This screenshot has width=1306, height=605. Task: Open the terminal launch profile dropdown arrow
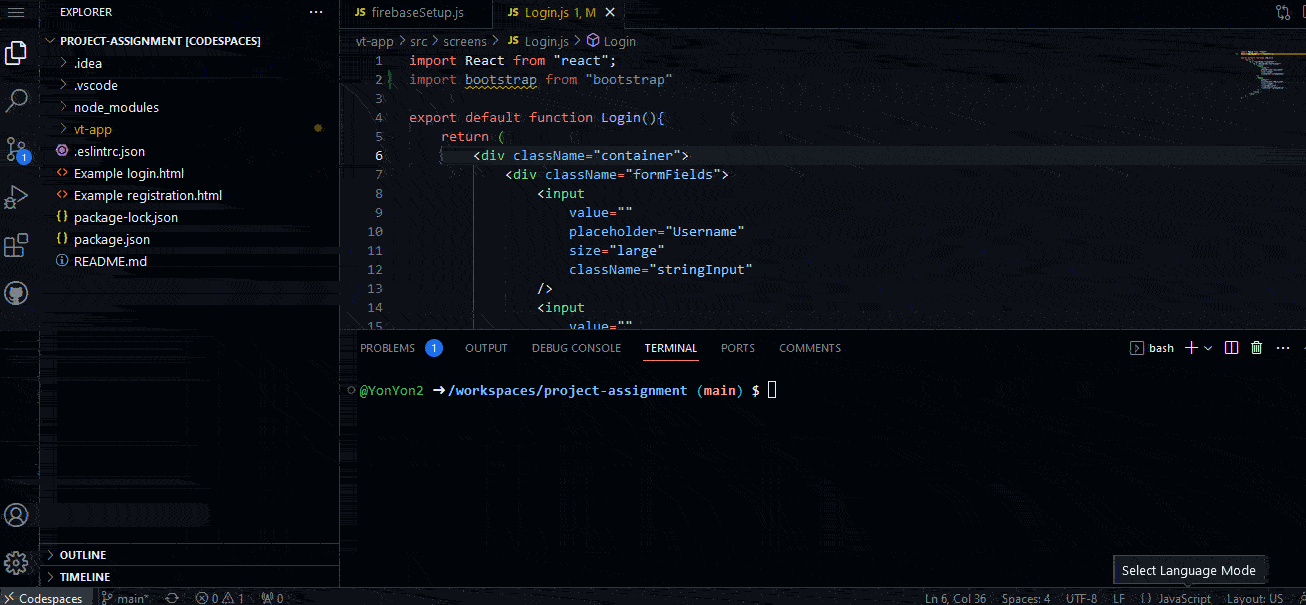pyautogui.click(x=1208, y=348)
